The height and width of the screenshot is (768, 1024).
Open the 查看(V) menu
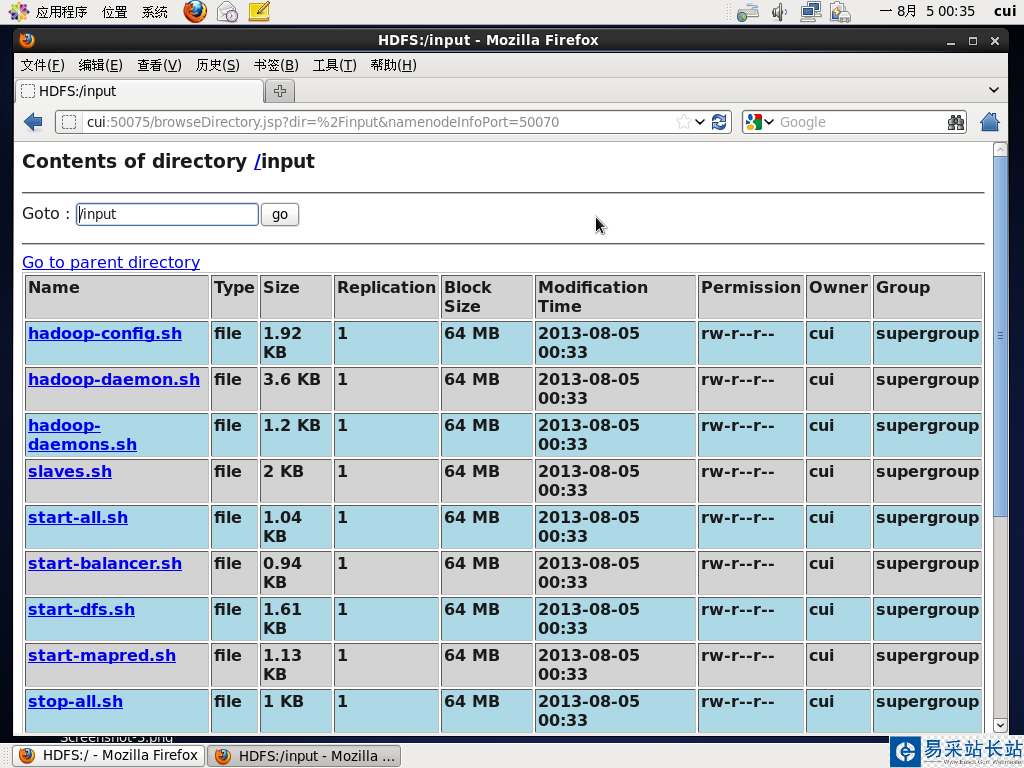[159, 65]
